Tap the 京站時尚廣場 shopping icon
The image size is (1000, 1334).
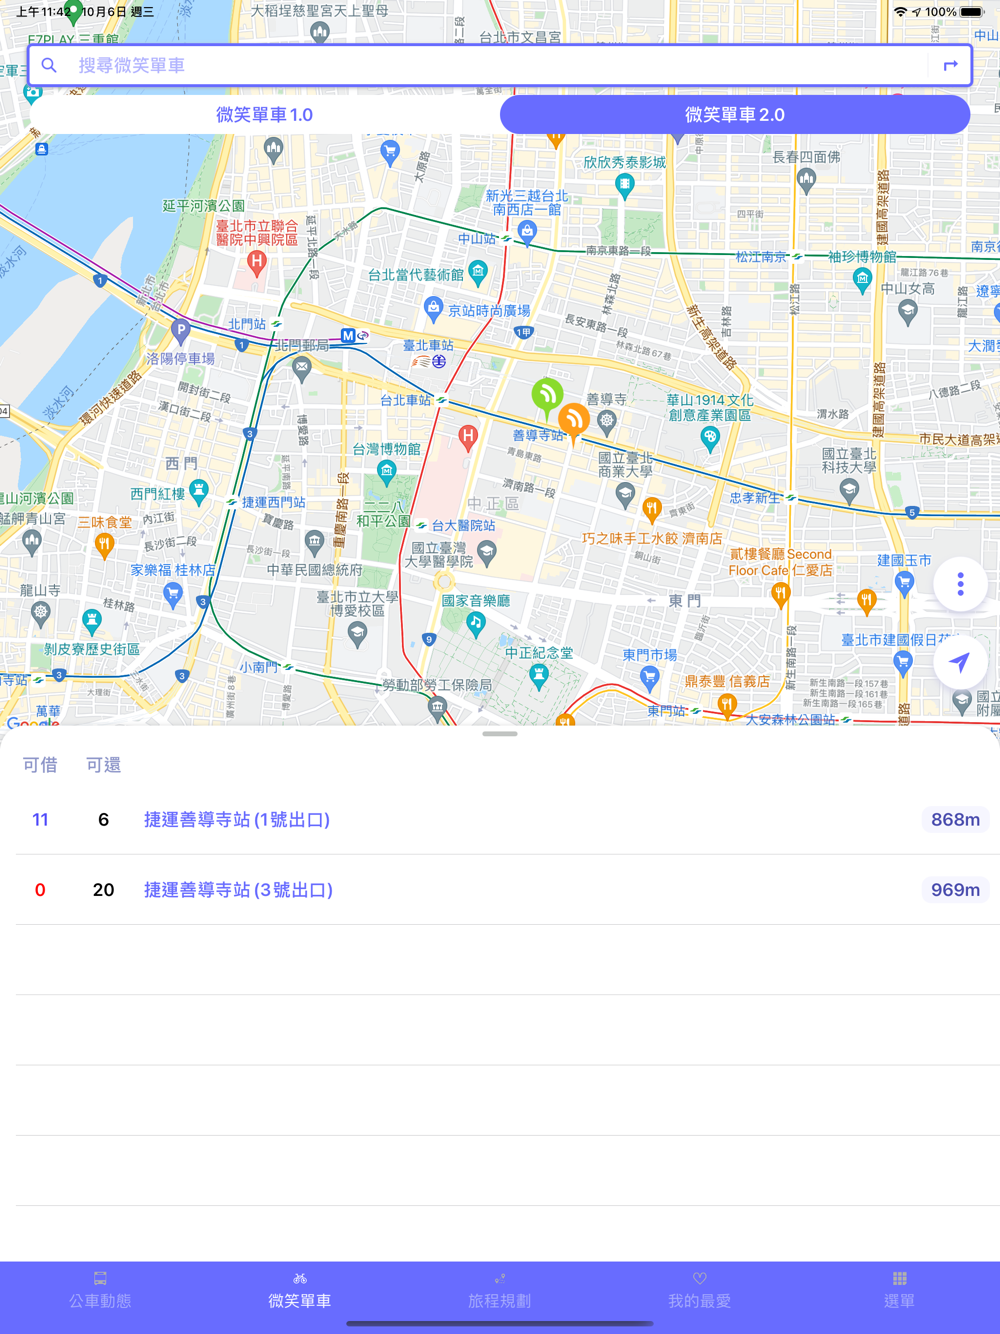click(433, 307)
